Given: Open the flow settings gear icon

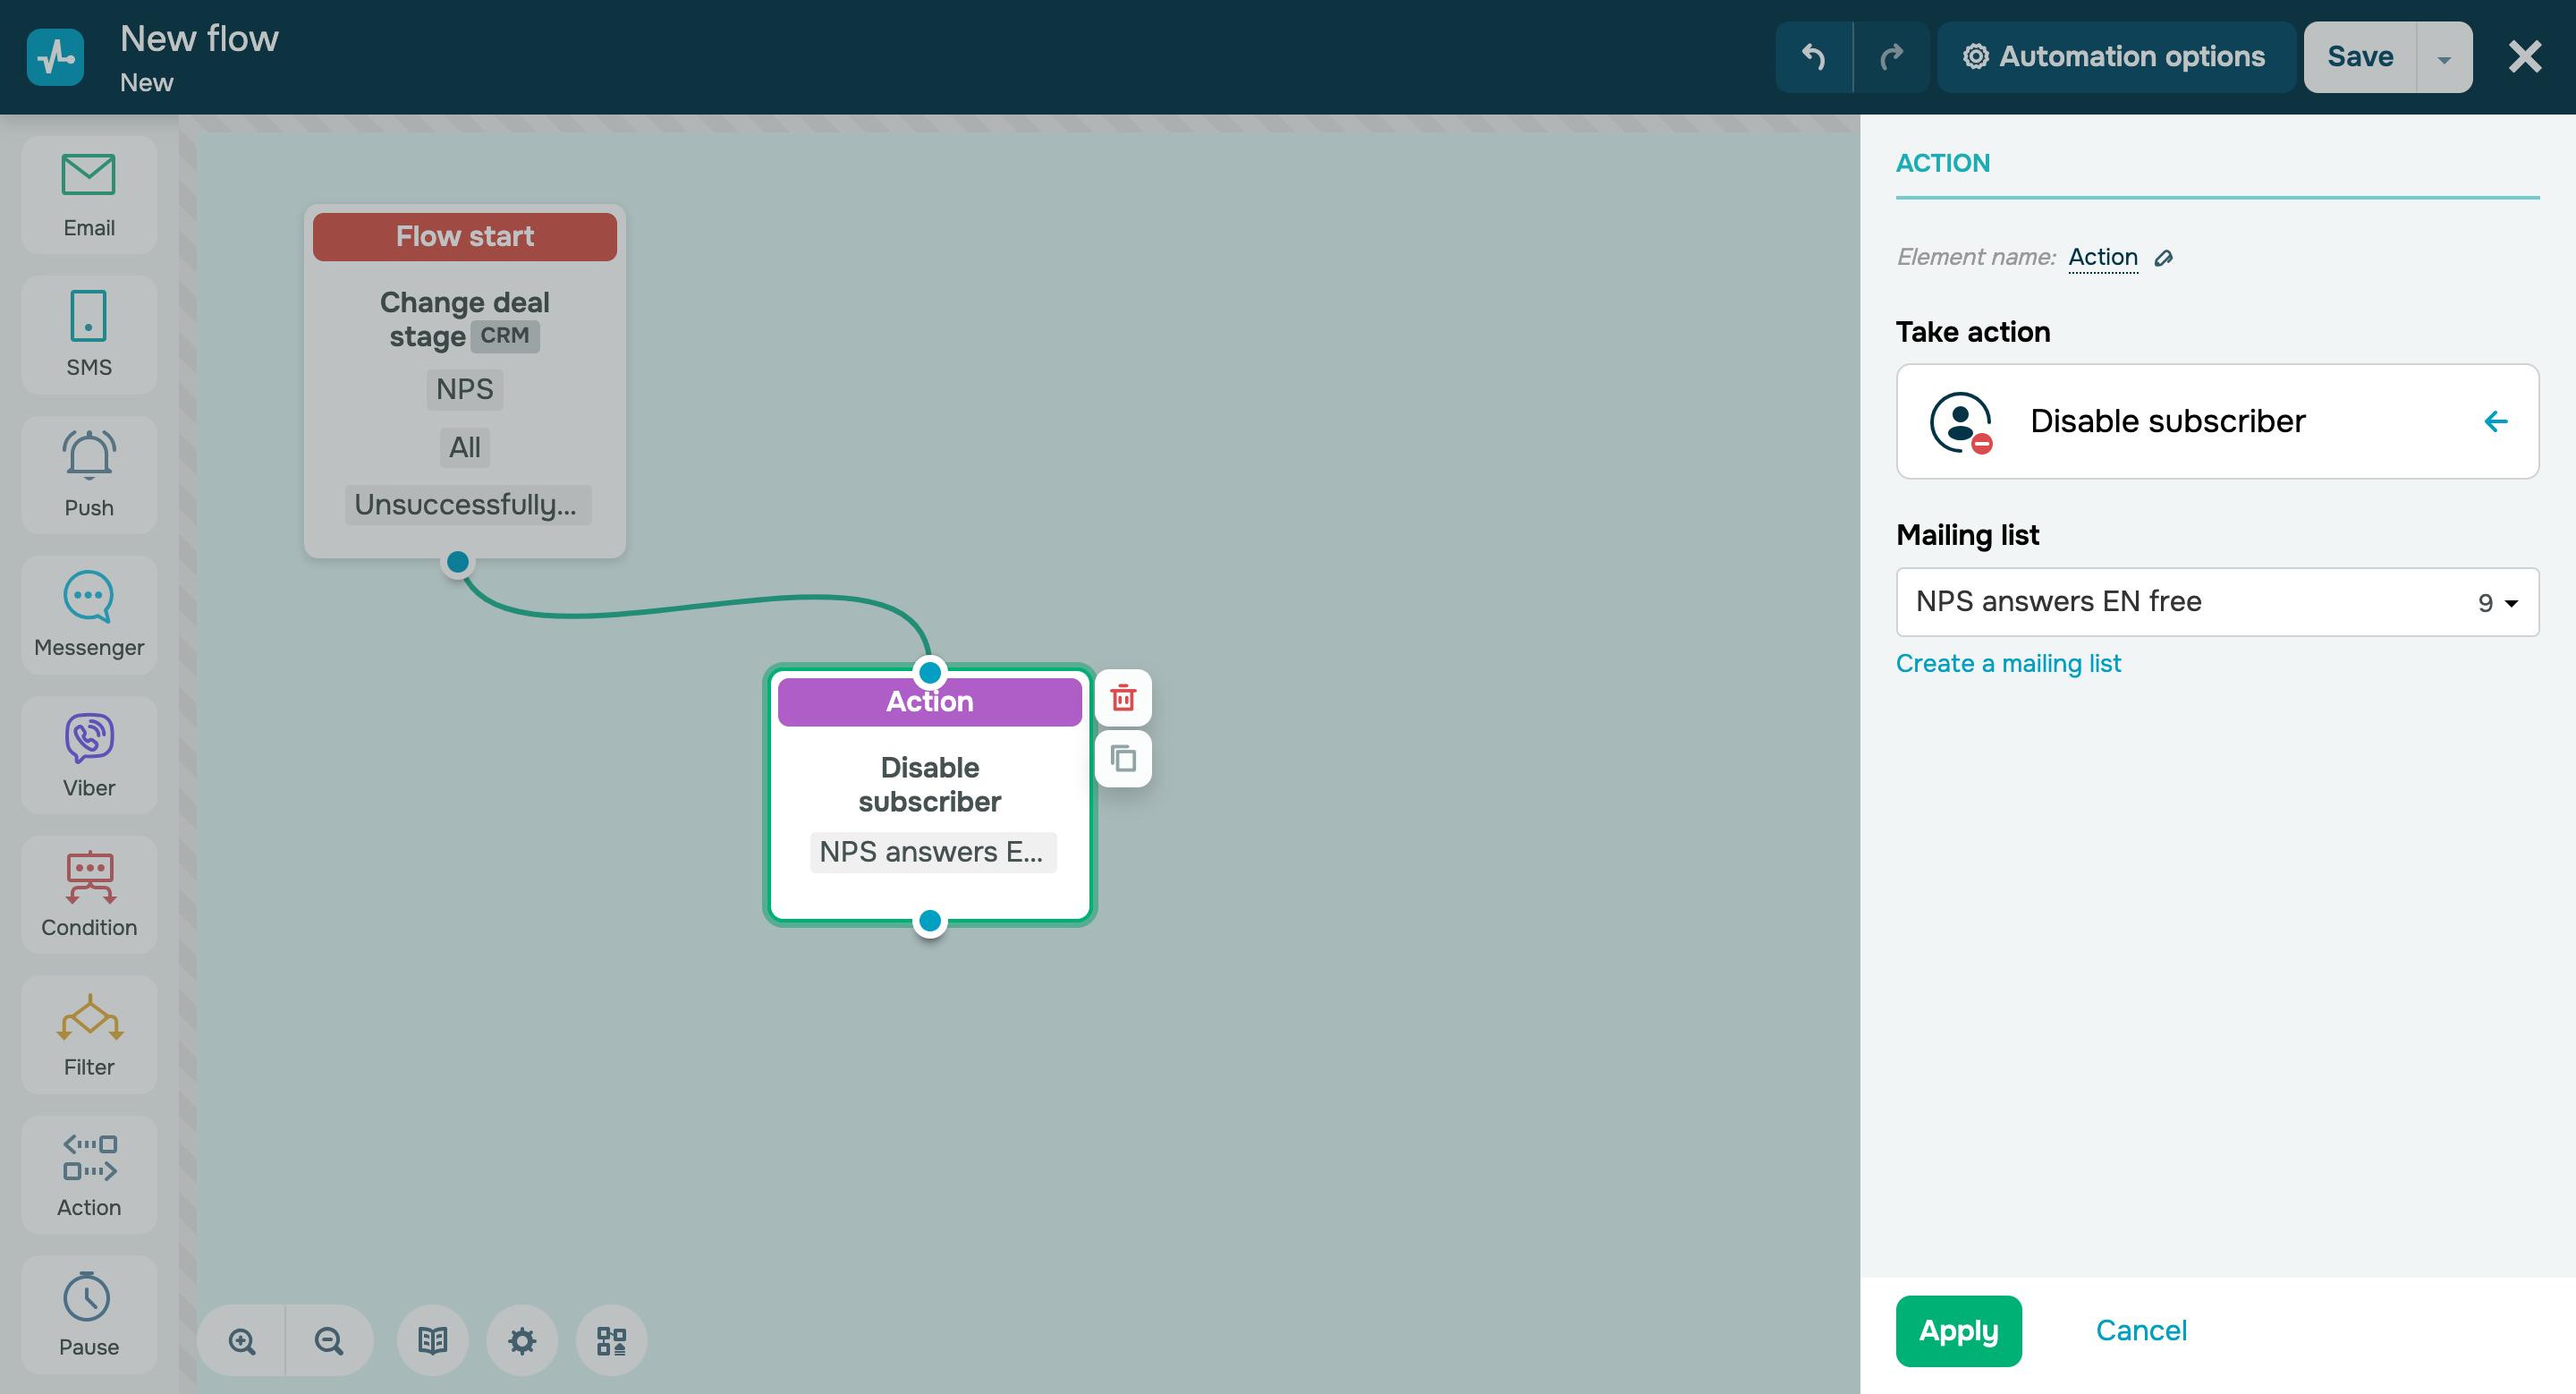Looking at the screenshot, I should (x=521, y=1340).
